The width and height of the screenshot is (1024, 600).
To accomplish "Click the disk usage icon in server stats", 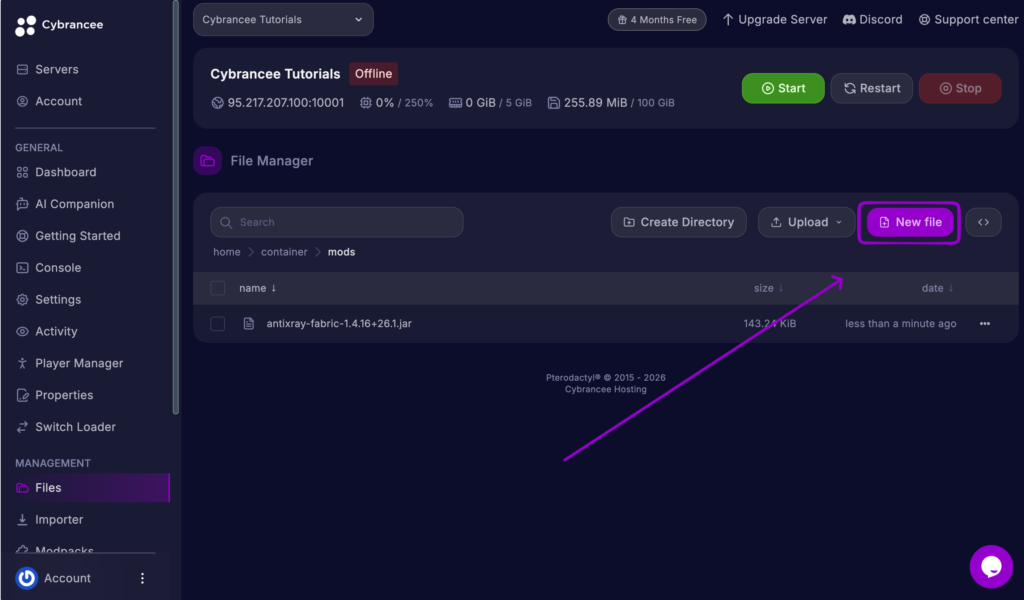I will click(x=554, y=103).
